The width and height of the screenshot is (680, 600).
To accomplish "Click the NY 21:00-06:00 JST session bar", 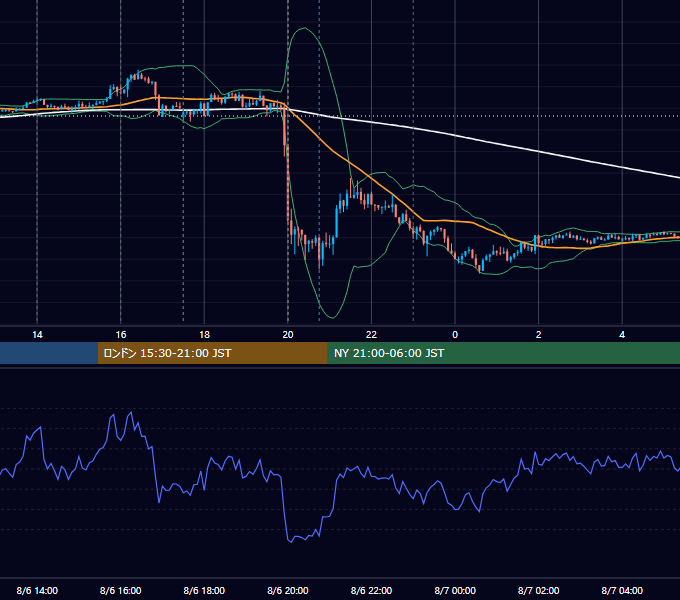I will point(503,353).
